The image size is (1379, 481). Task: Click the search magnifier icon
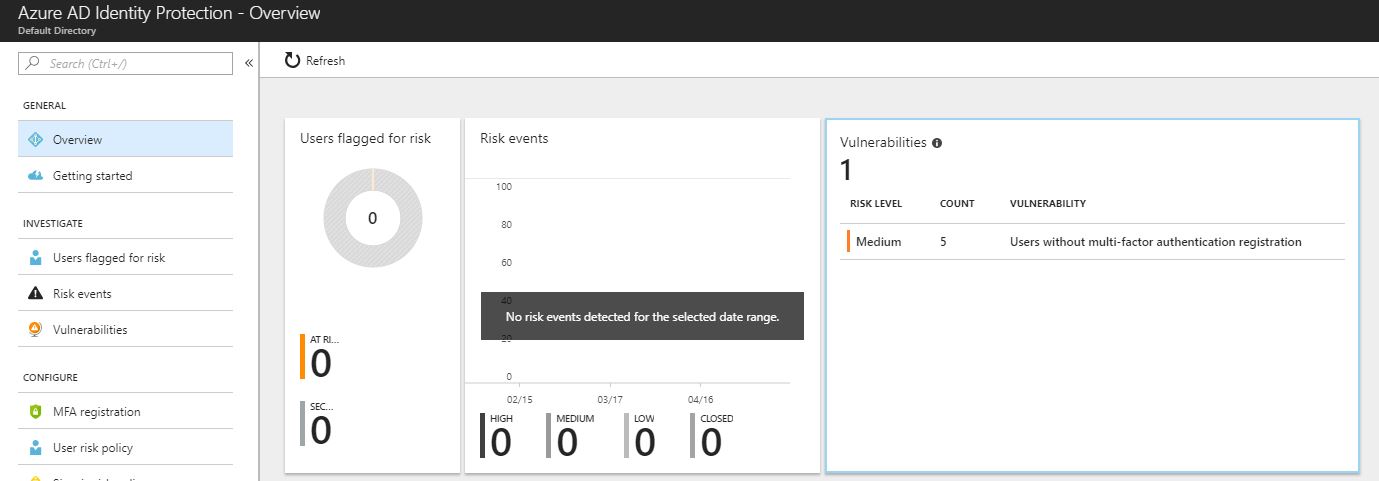pyautogui.click(x=34, y=64)
